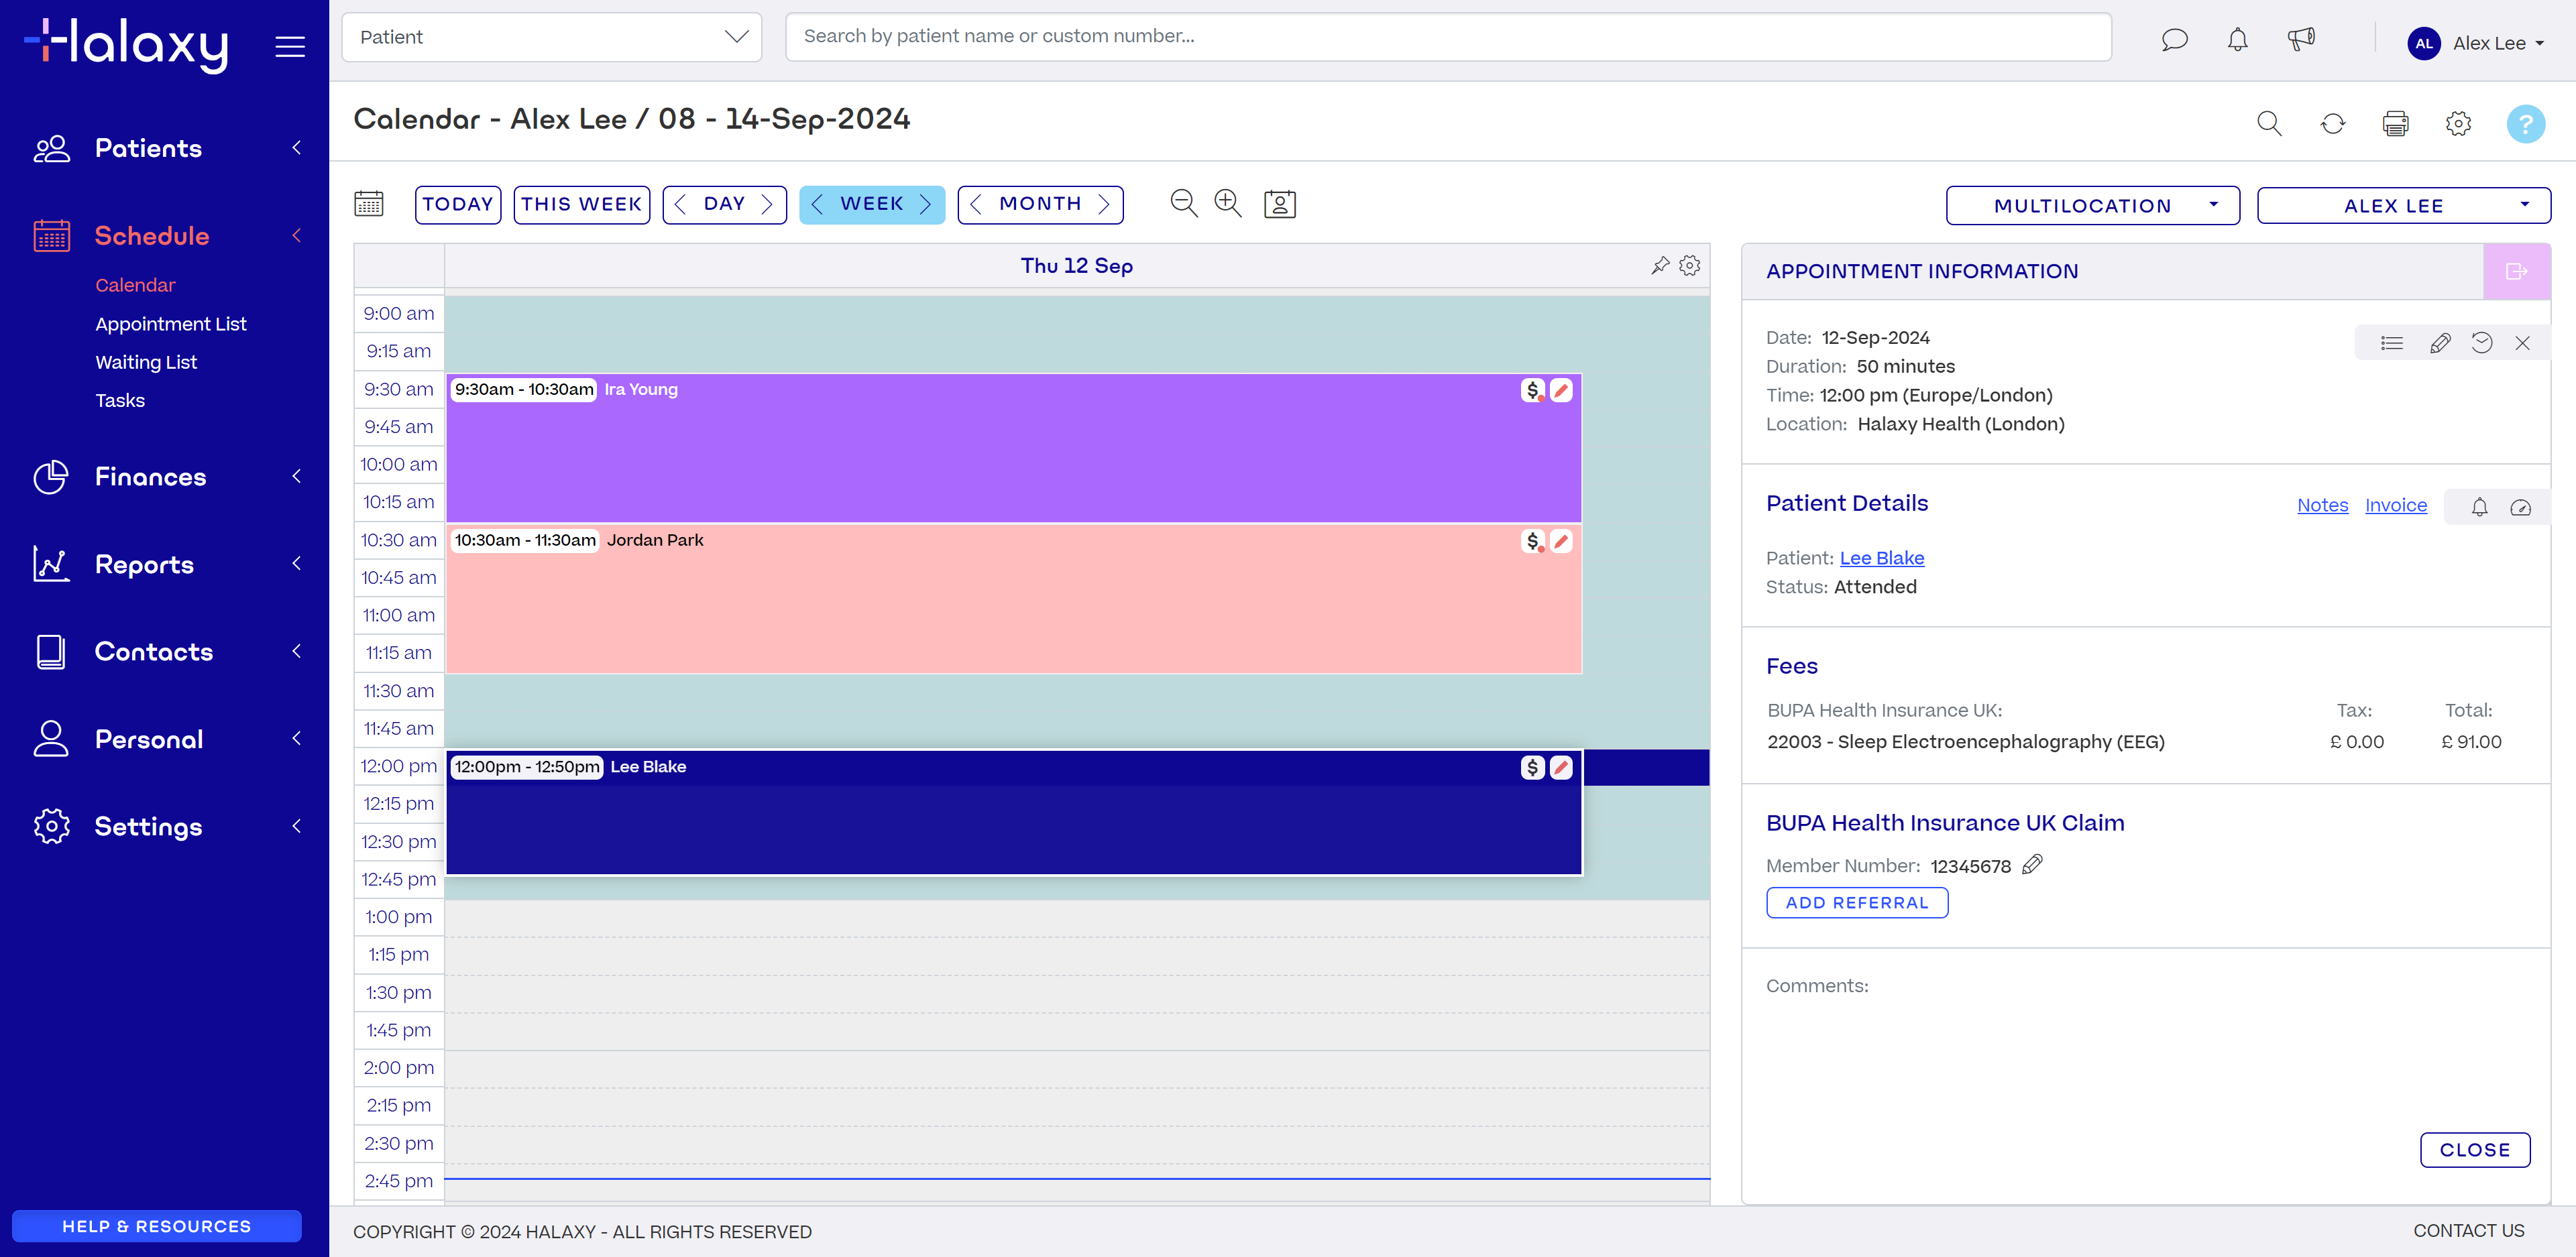This screenshot has height=1257, width=2576.
Task: Click the ADD REFERRAL button
Action: 1857,902
